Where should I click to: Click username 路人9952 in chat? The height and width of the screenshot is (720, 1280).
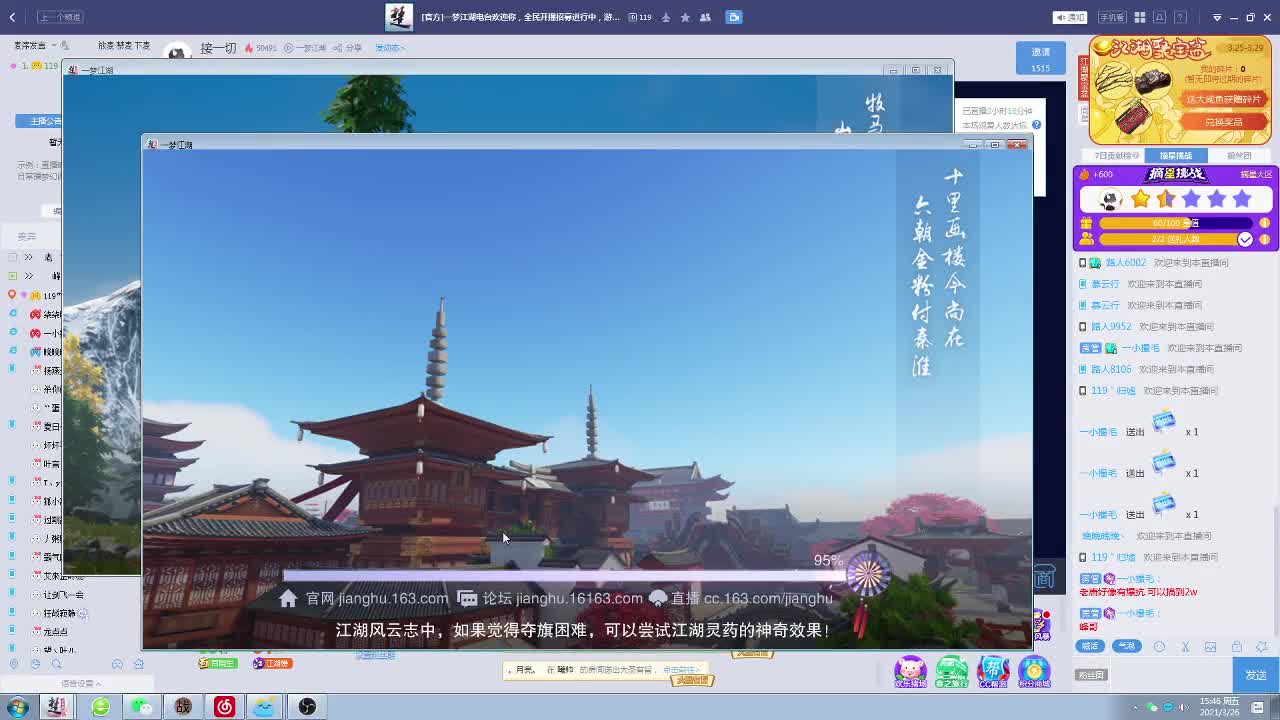pyautogui.click(x=1111, y=327)
